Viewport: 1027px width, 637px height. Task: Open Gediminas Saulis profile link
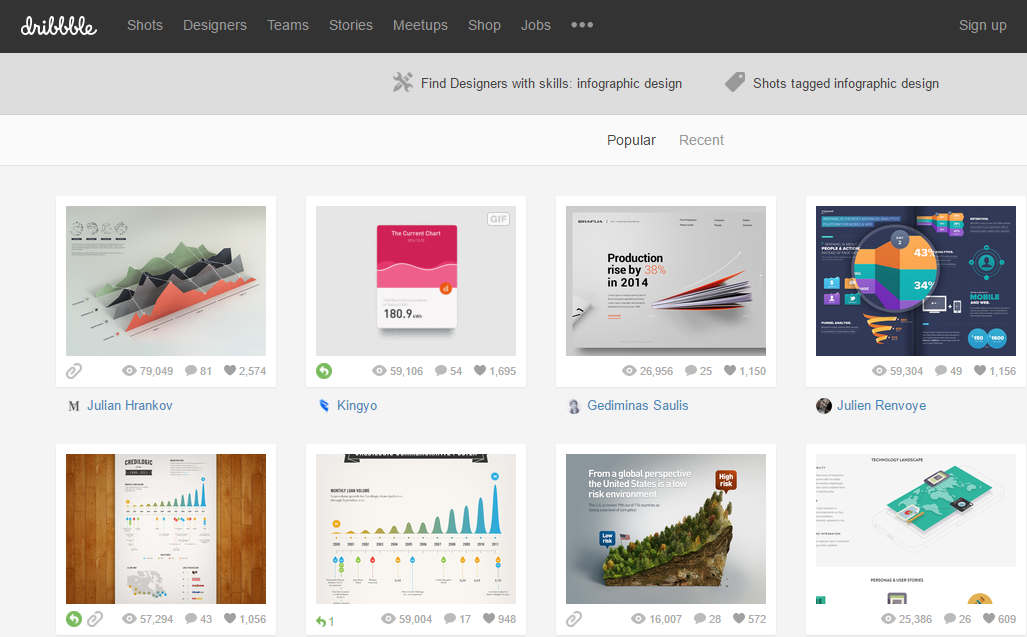637,405
